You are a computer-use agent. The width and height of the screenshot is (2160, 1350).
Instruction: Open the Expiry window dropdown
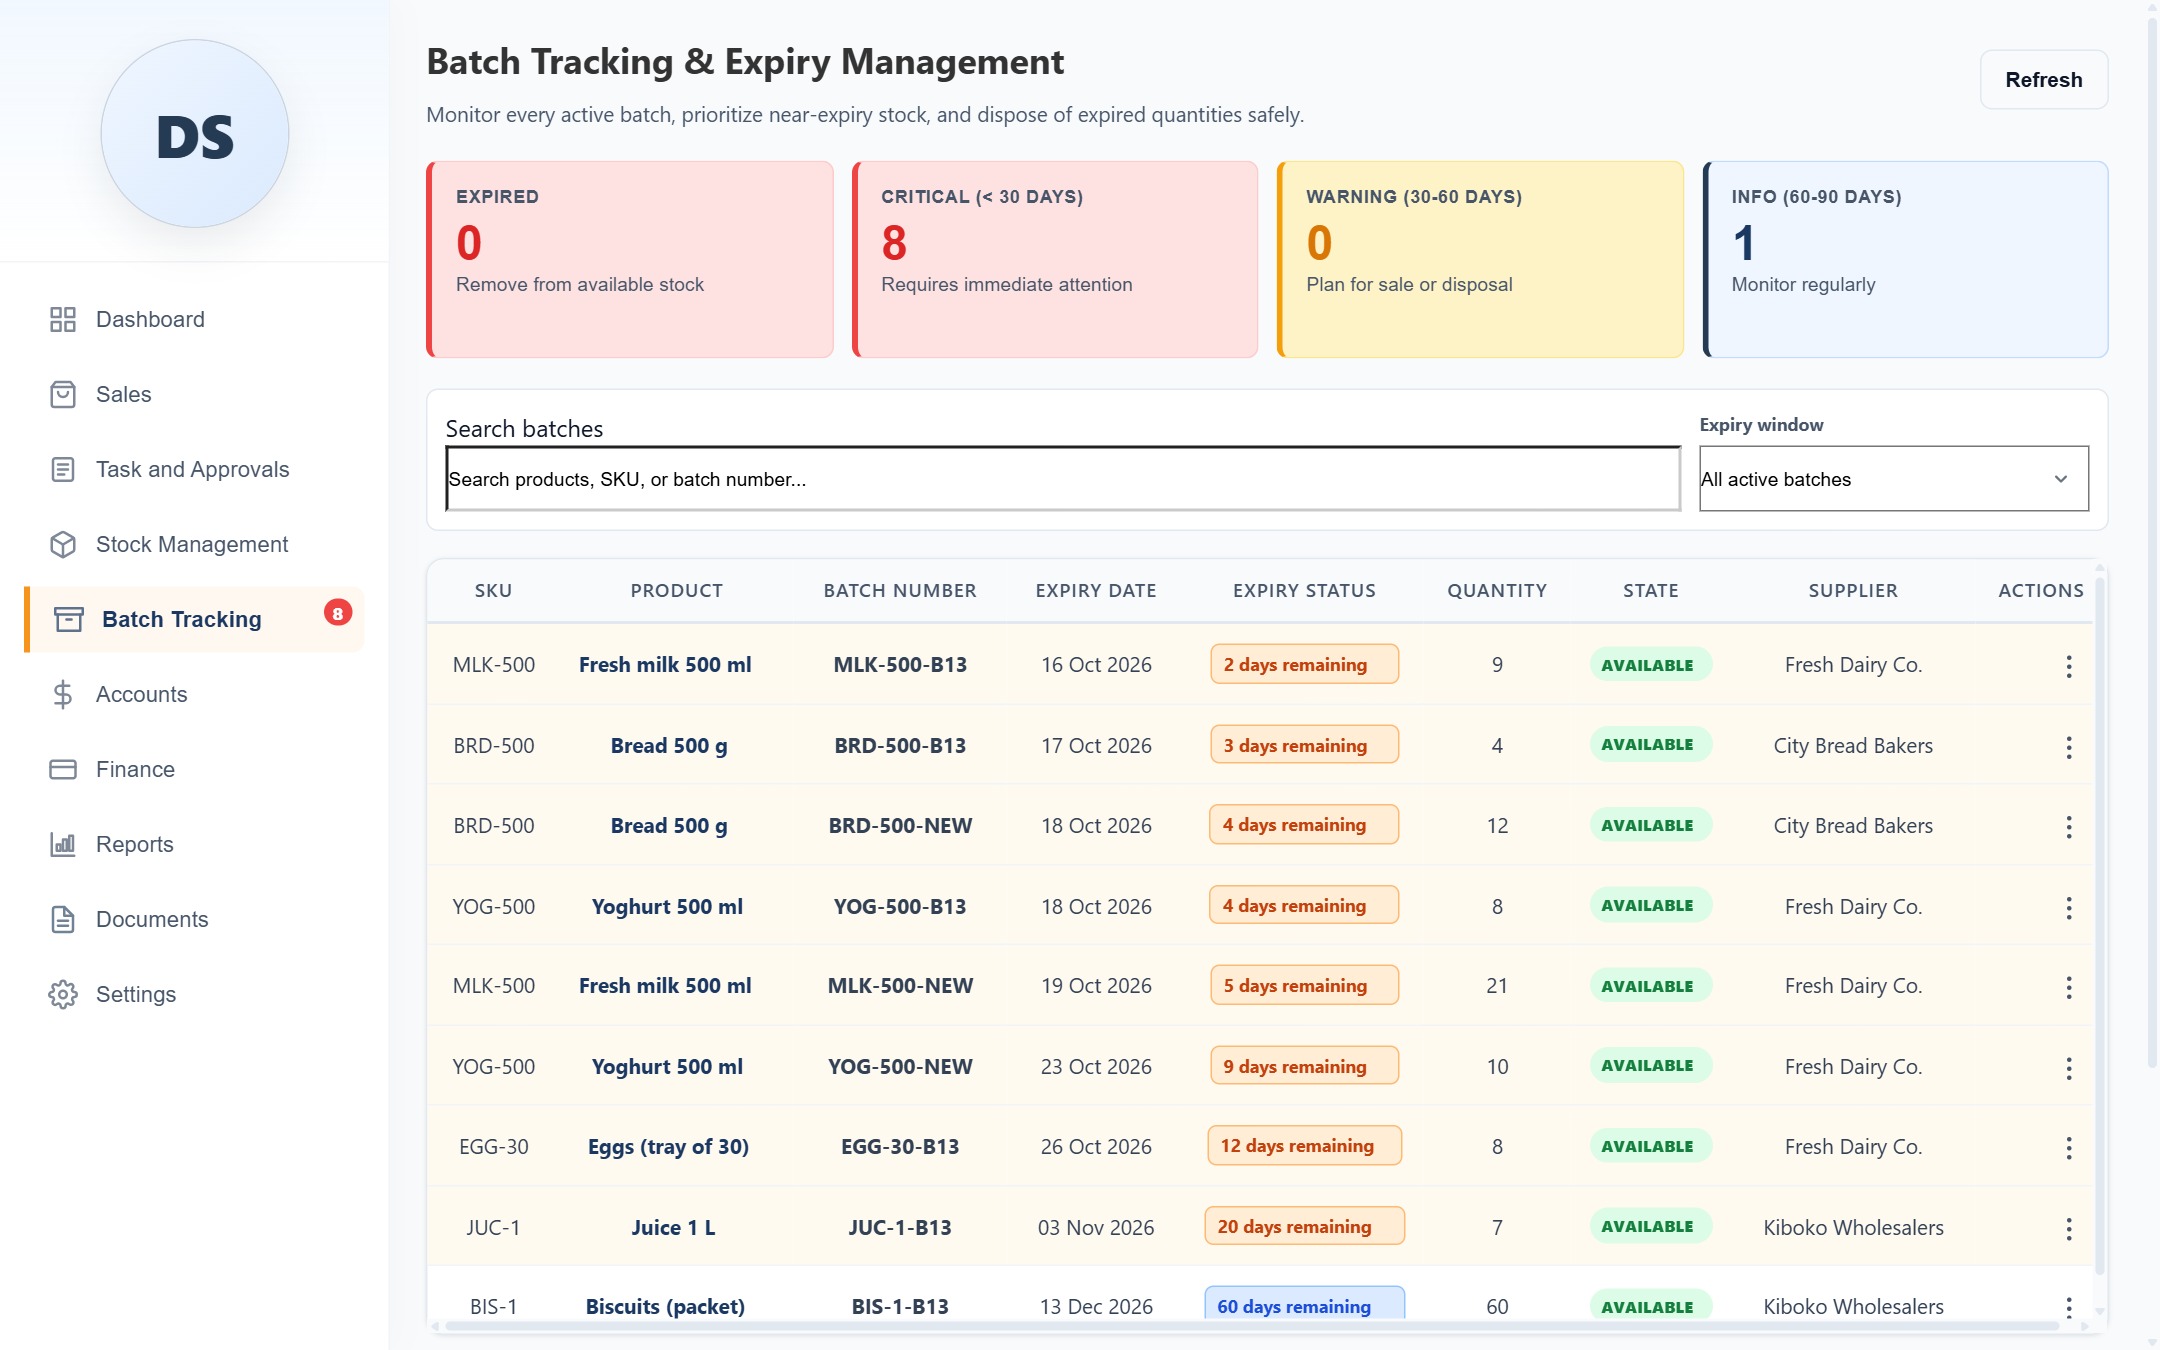[1894, 479]
